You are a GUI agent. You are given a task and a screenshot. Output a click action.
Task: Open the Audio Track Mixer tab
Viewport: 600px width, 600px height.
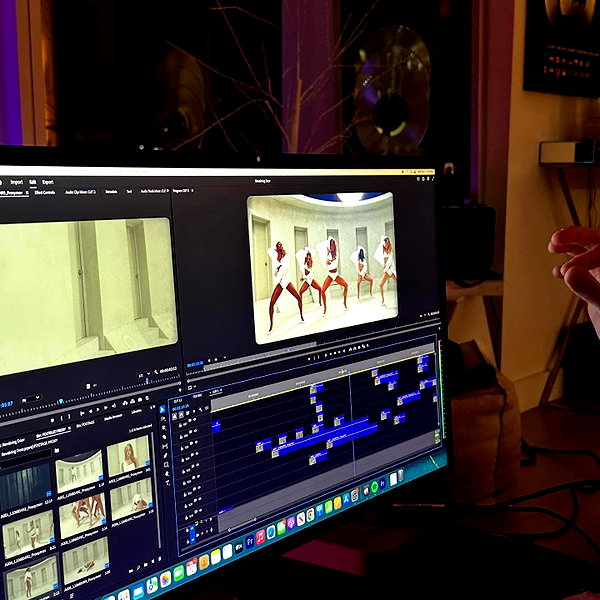point(154,191)
